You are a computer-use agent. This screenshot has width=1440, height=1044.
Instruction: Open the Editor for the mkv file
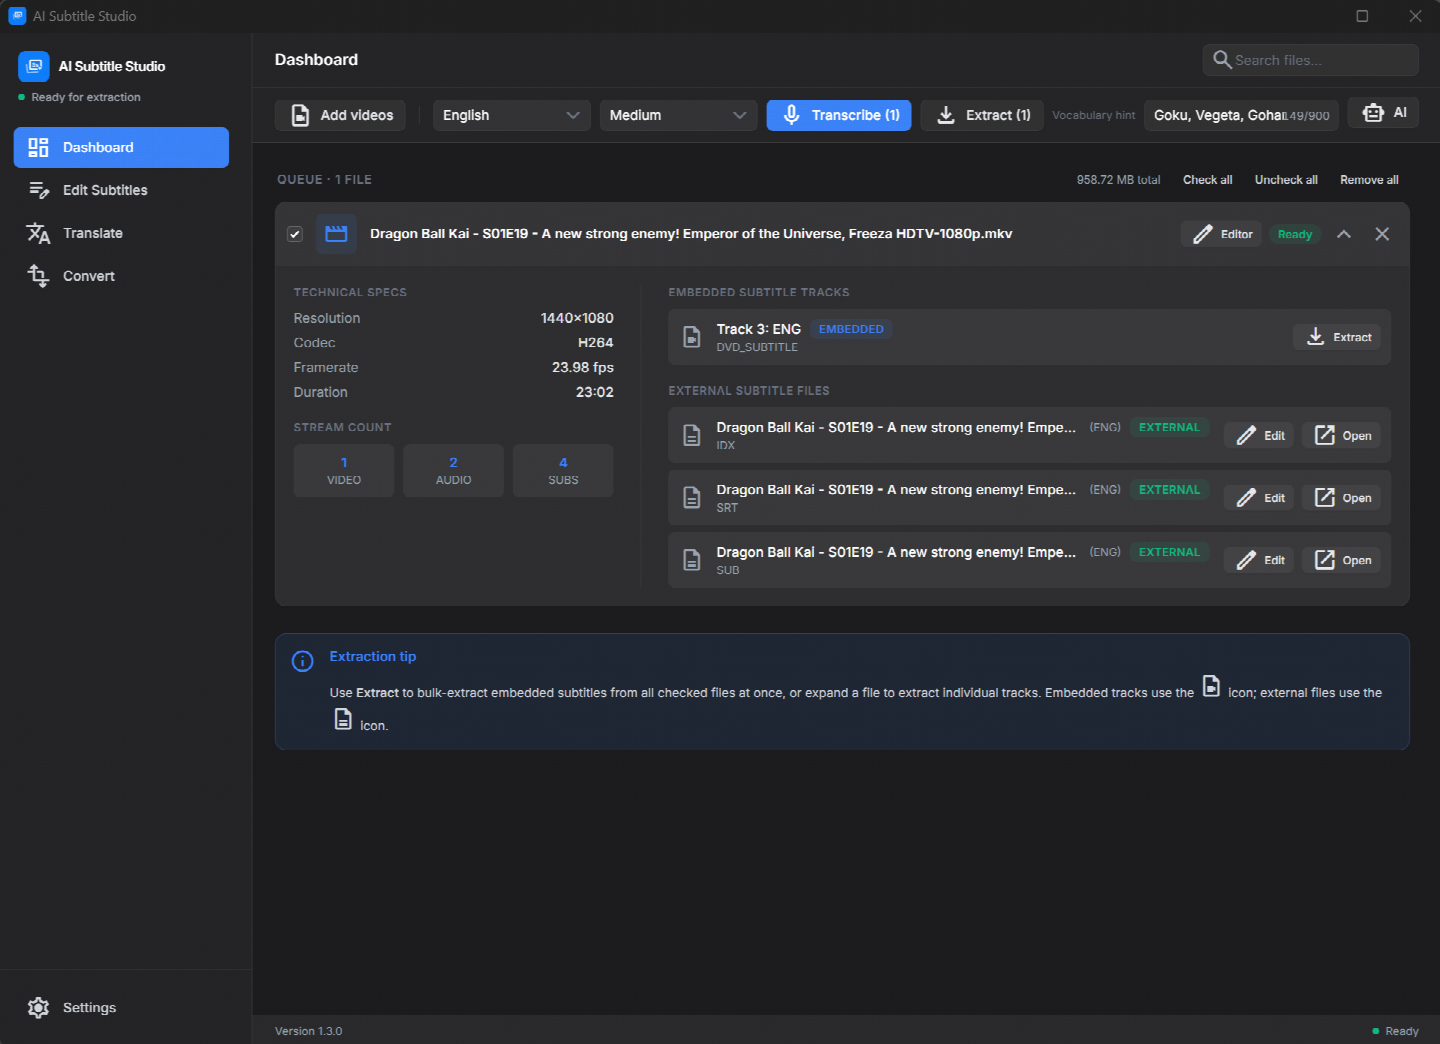1221,234
